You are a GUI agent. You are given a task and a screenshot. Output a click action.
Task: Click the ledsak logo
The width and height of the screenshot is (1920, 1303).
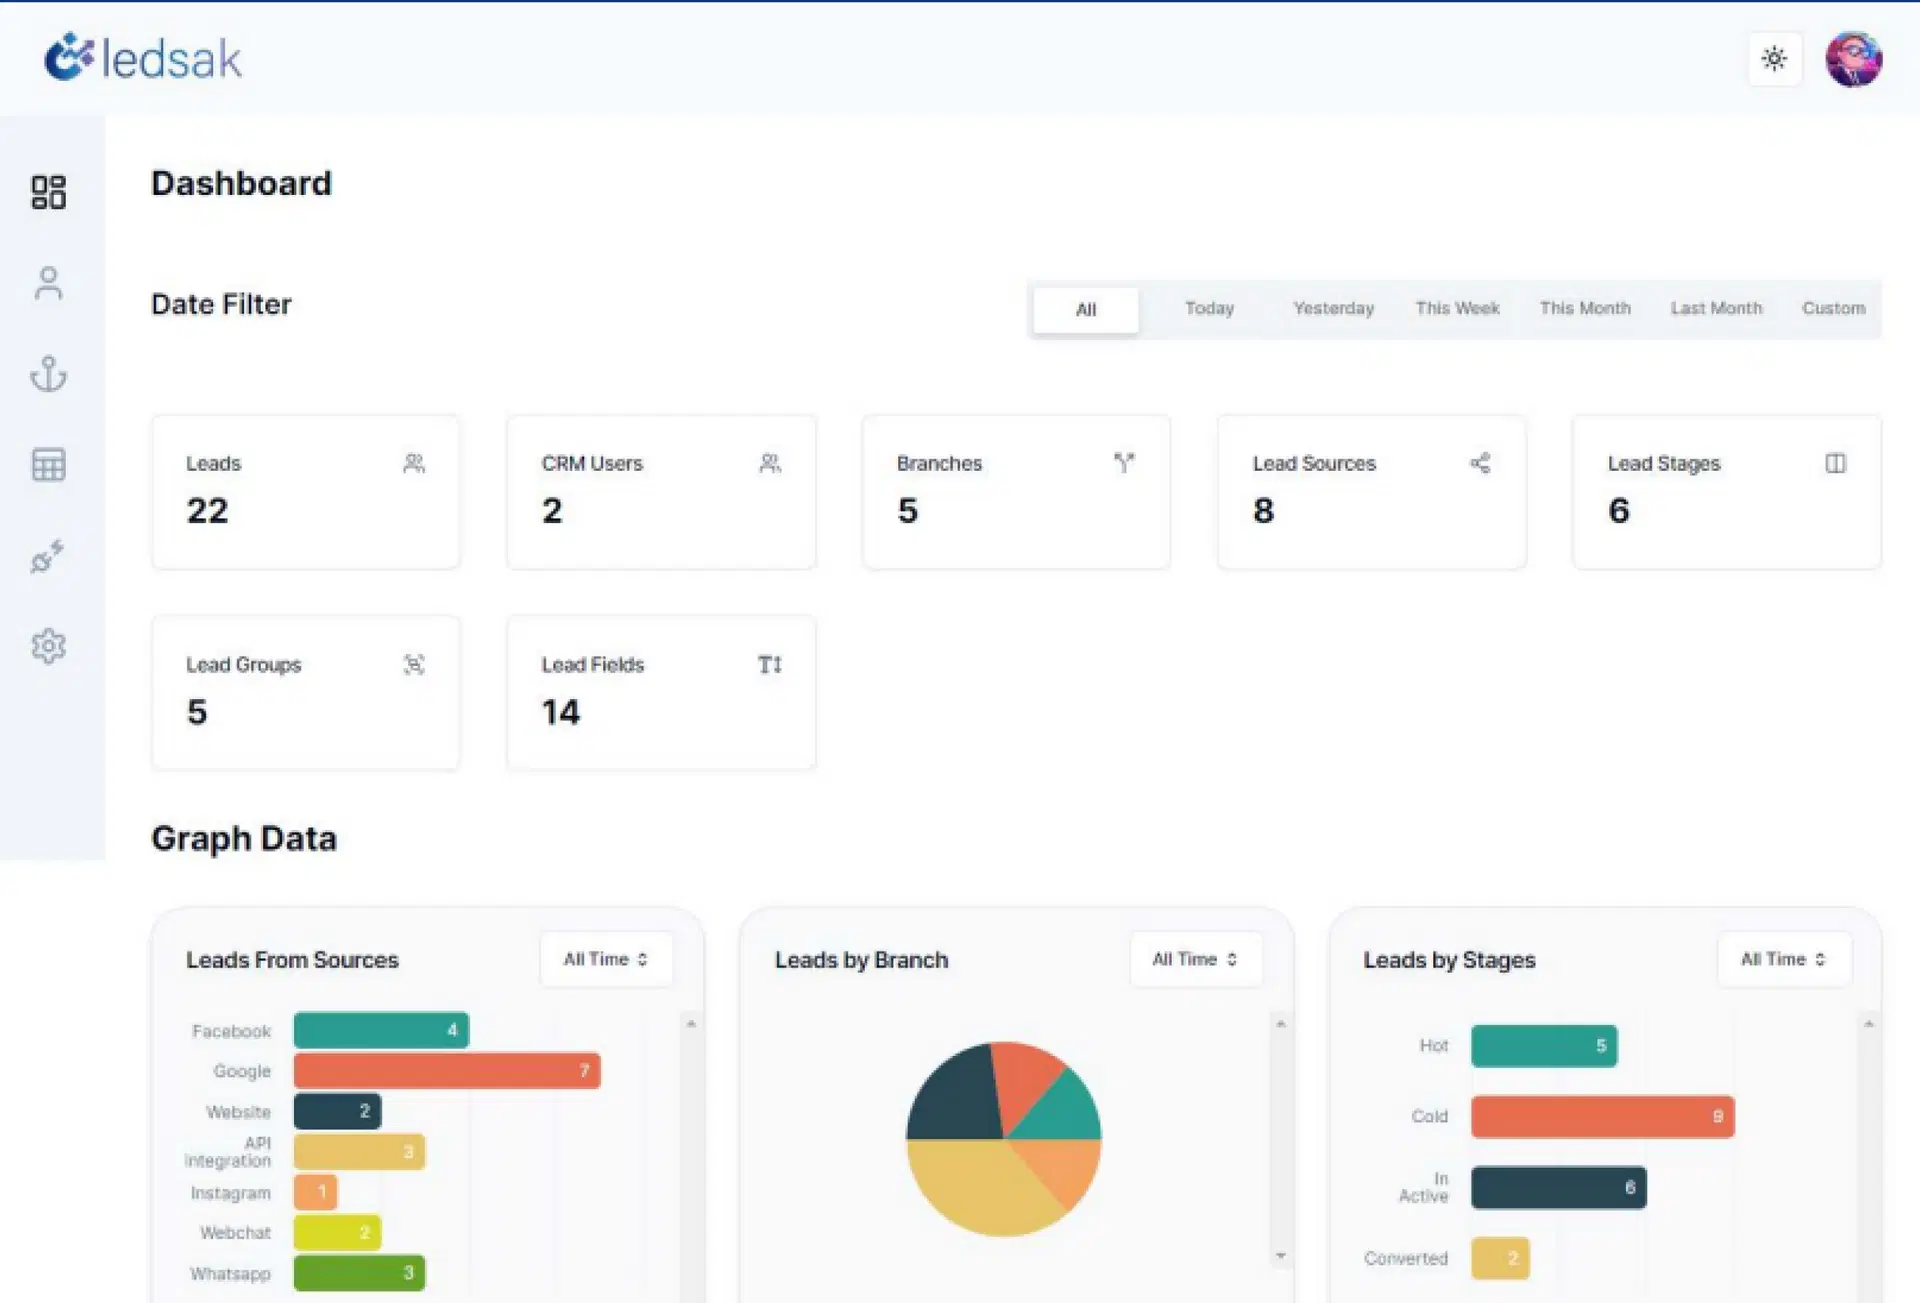pyautogui.click(x=144, y=58)
